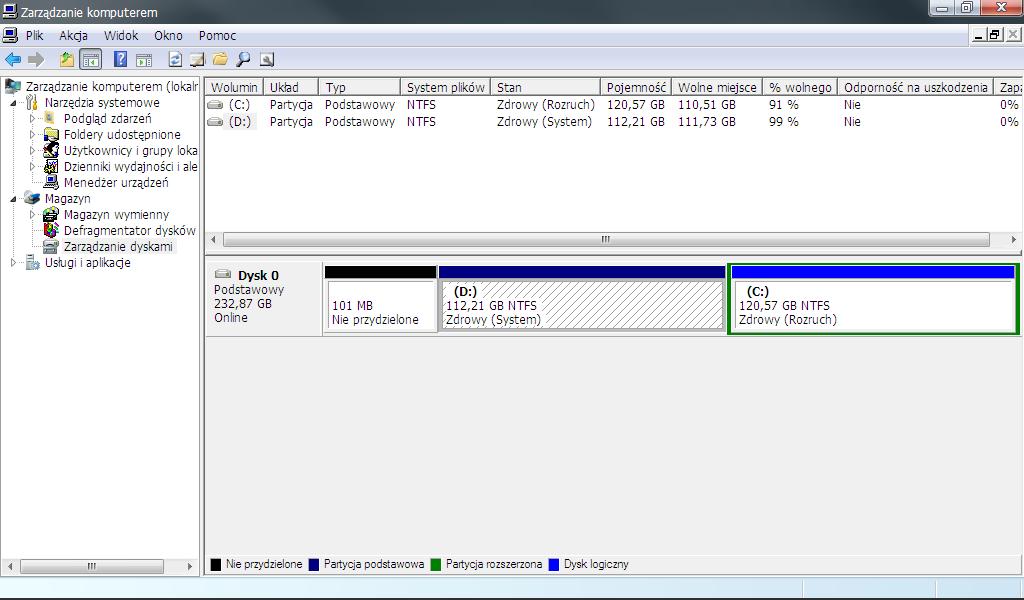Expand the Podgląd zdarzeń node
The width and height of the screenshot is (1024, 600).
(33, 119)
